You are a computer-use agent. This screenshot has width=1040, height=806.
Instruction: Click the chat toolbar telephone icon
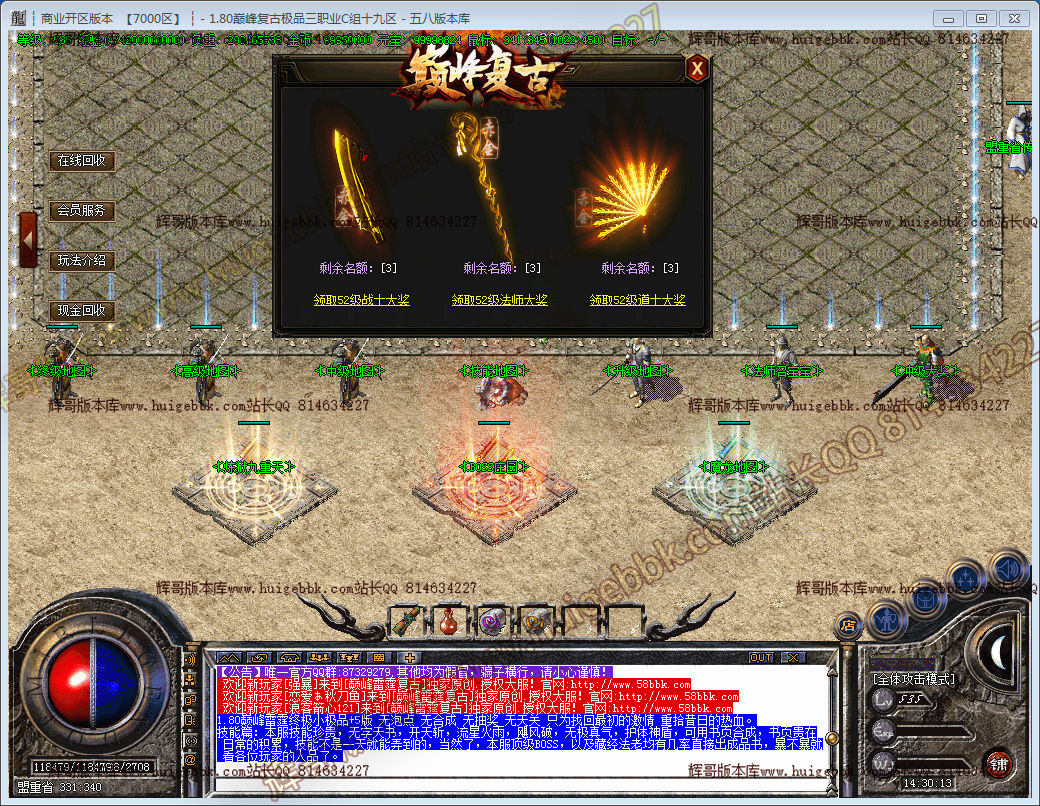[x=290, y=657]
